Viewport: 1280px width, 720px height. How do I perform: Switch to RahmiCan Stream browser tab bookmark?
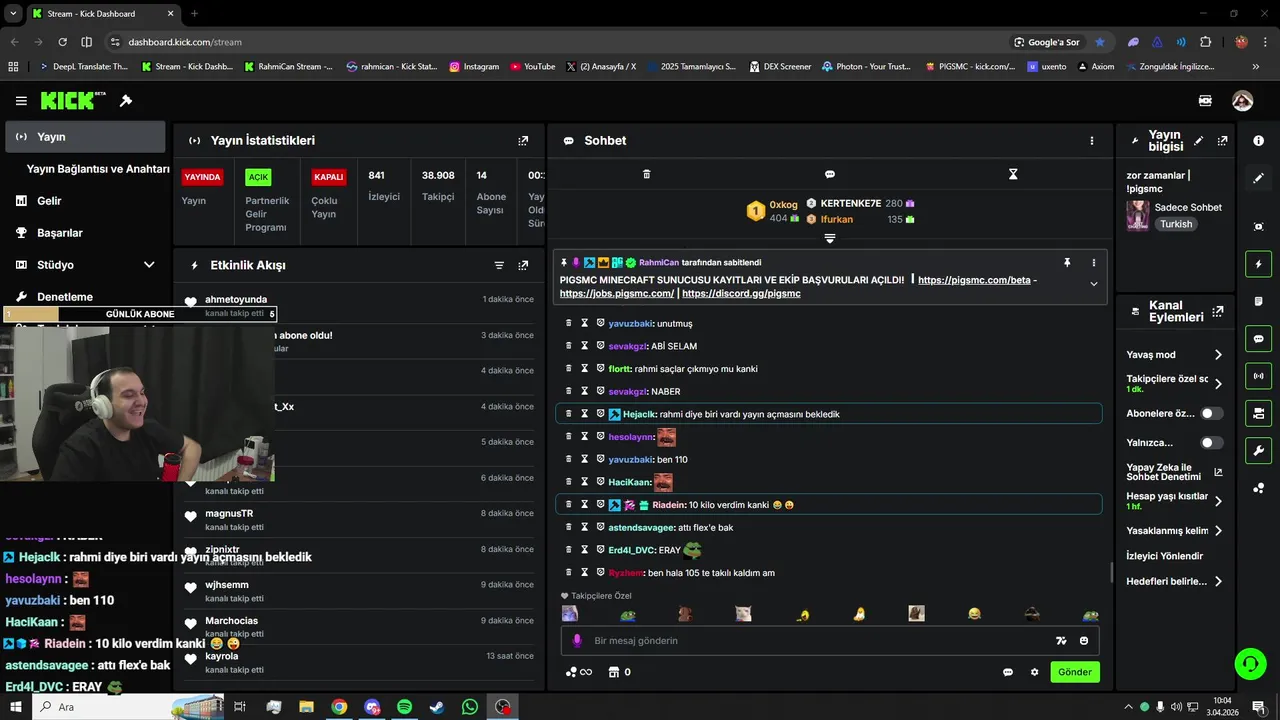click(290, 67)
